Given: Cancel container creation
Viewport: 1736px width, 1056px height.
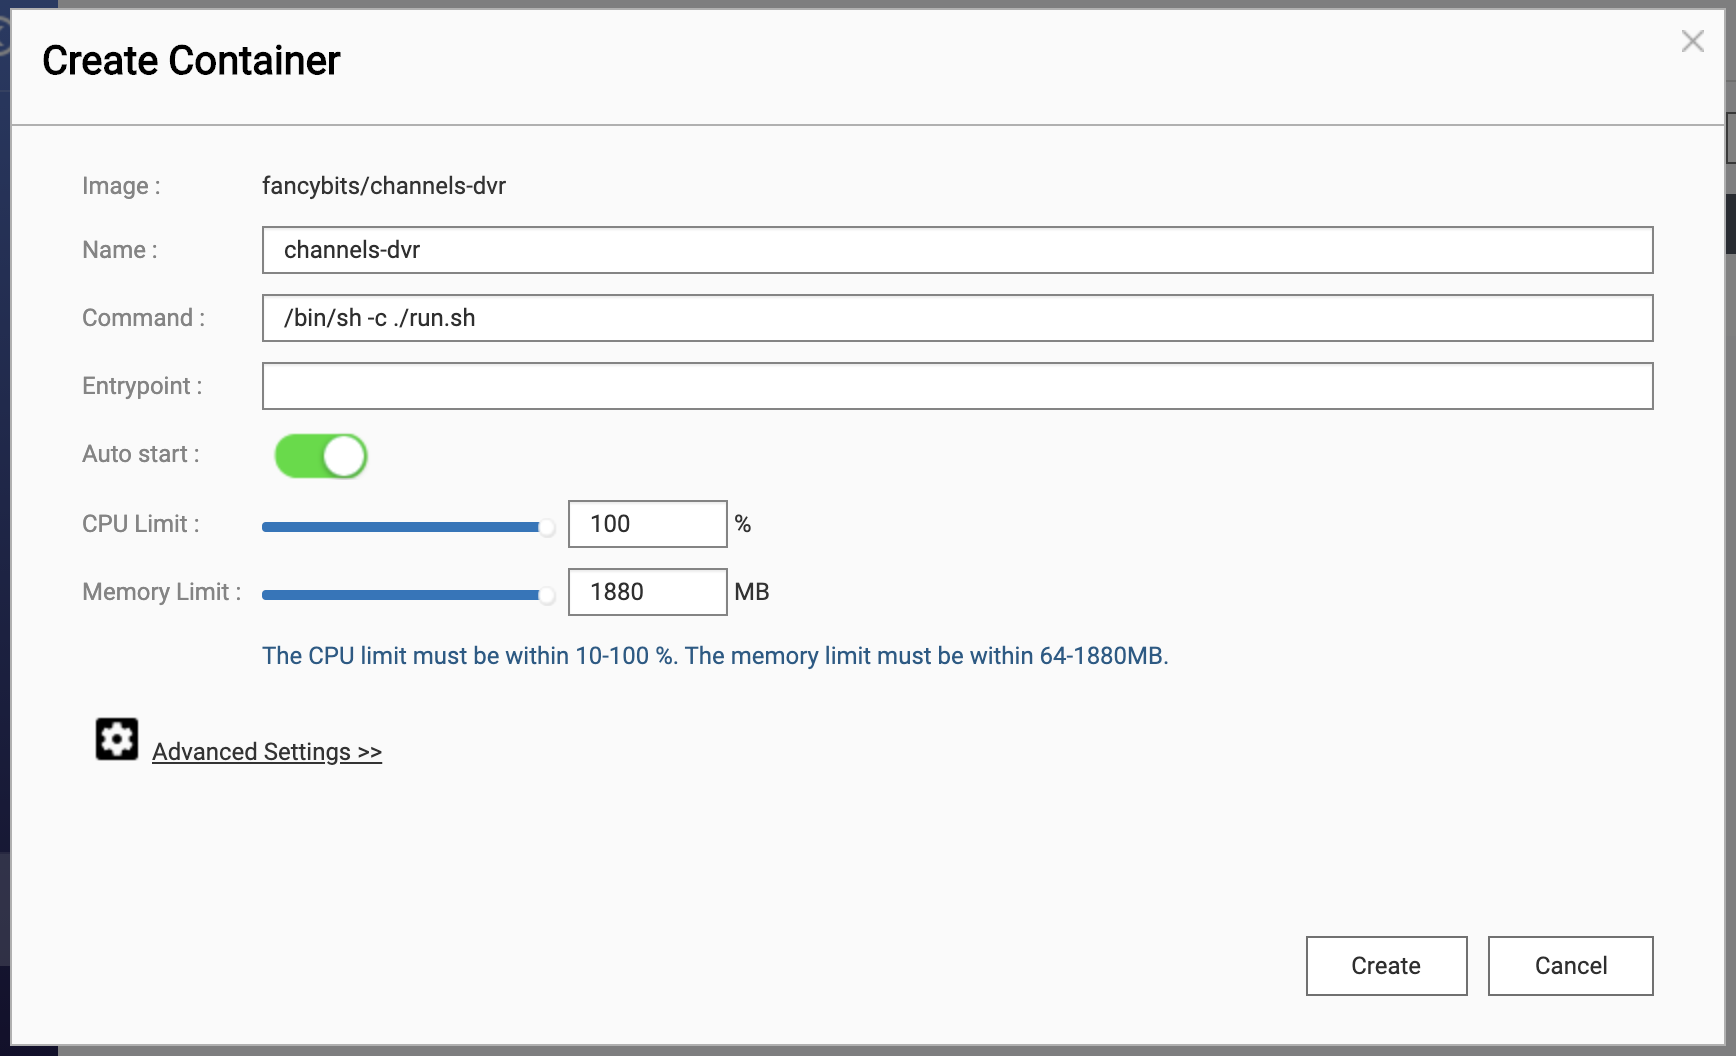Looking at the screenshot, I should click(x=1570, y=966).
